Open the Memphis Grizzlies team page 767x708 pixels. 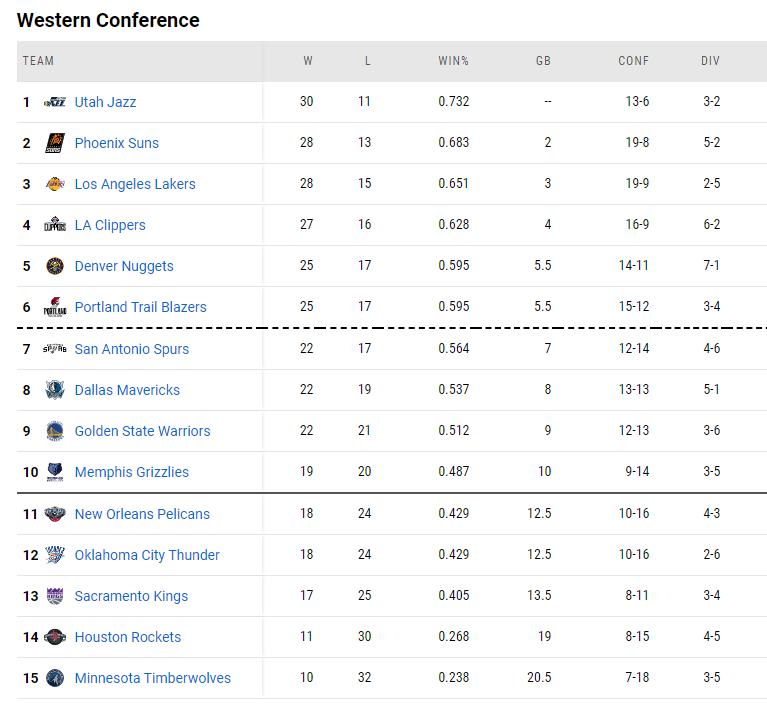(132, 472)
